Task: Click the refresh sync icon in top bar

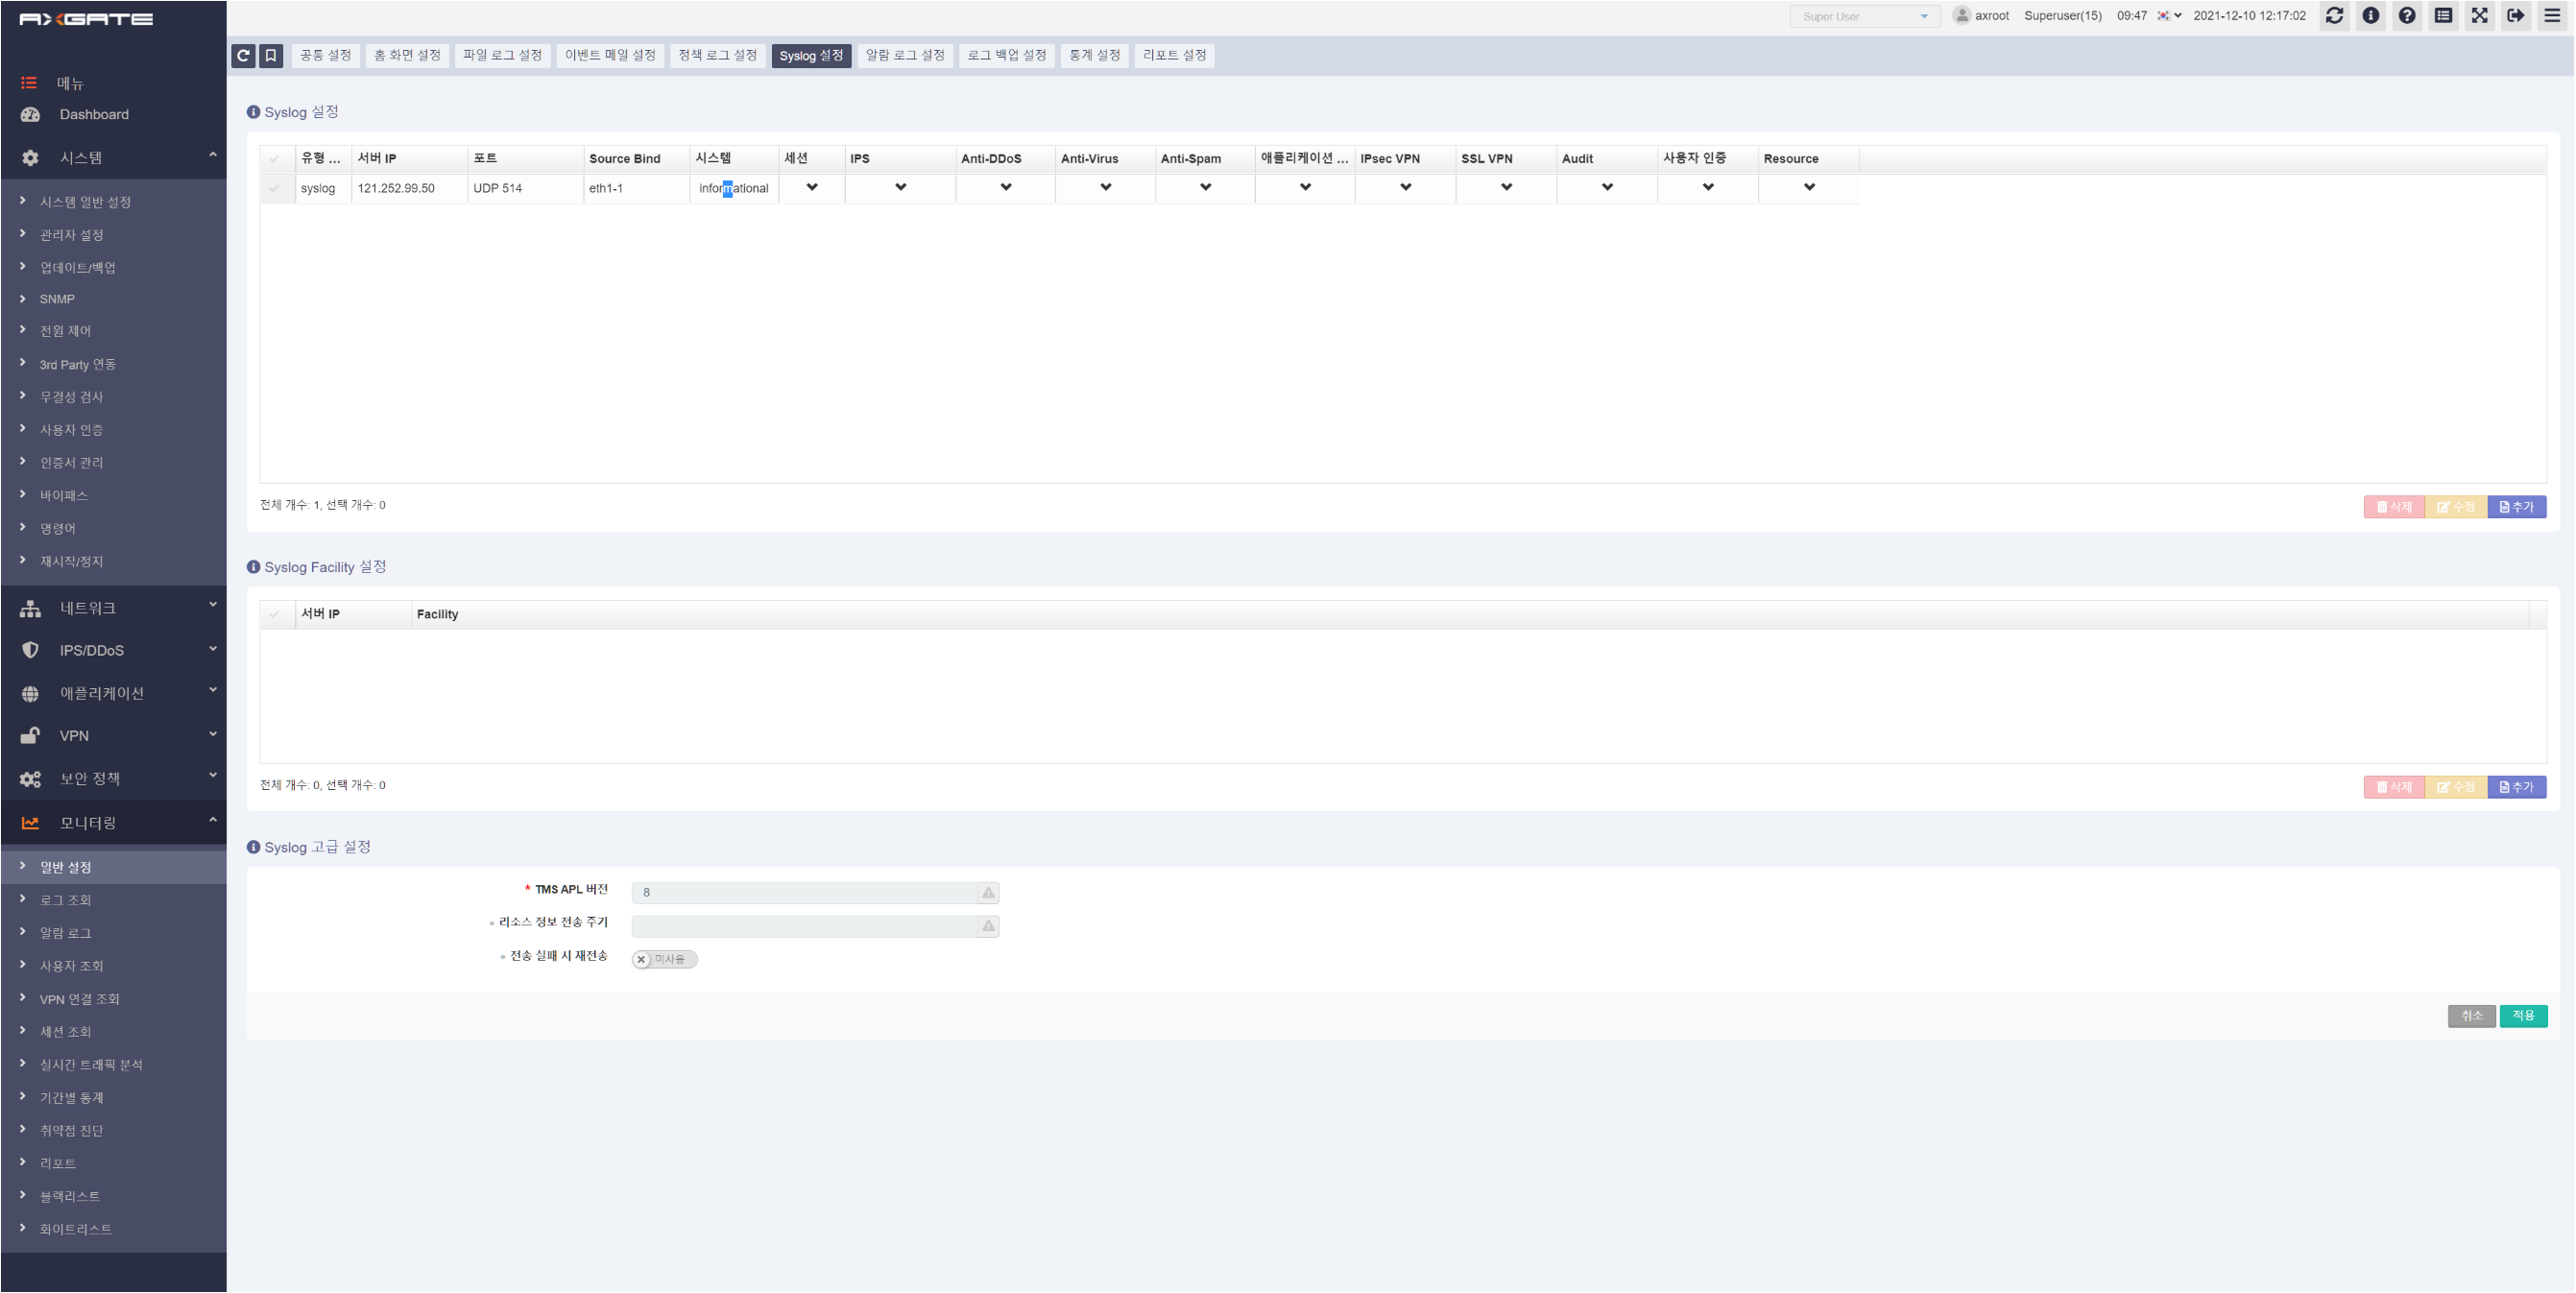Action: 2334,16
